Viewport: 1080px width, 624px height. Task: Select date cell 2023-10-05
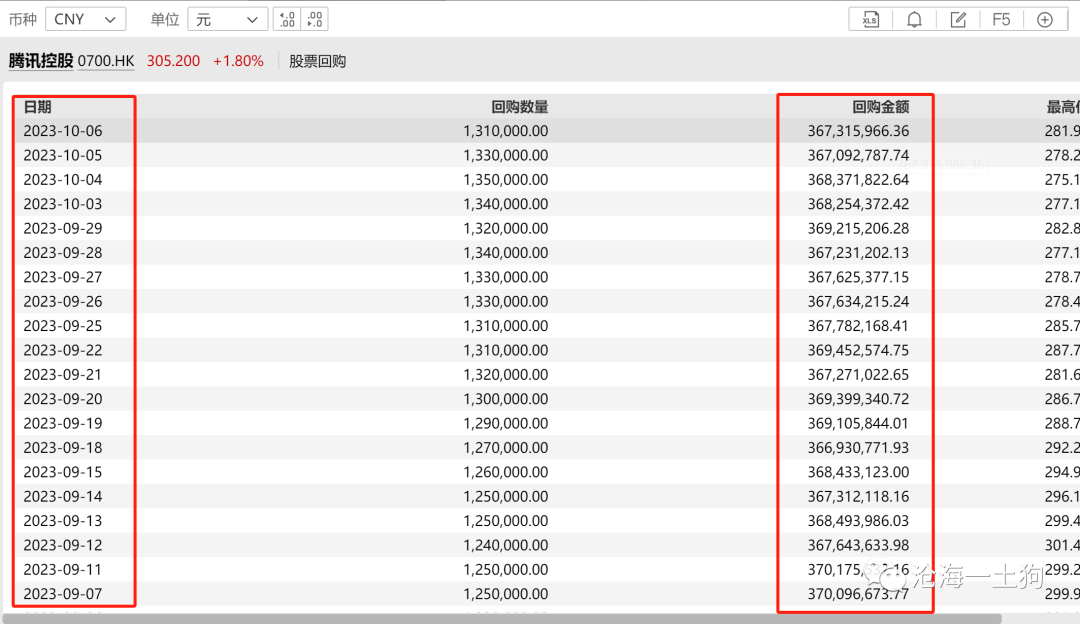pyautogui.click(x=63, y=155)
